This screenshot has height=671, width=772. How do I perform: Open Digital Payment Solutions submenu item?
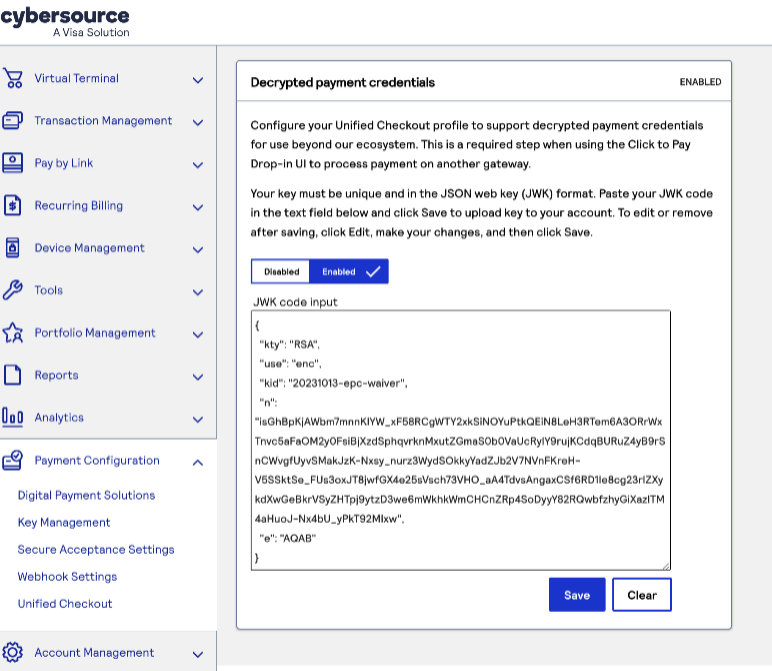click(86, 496)
